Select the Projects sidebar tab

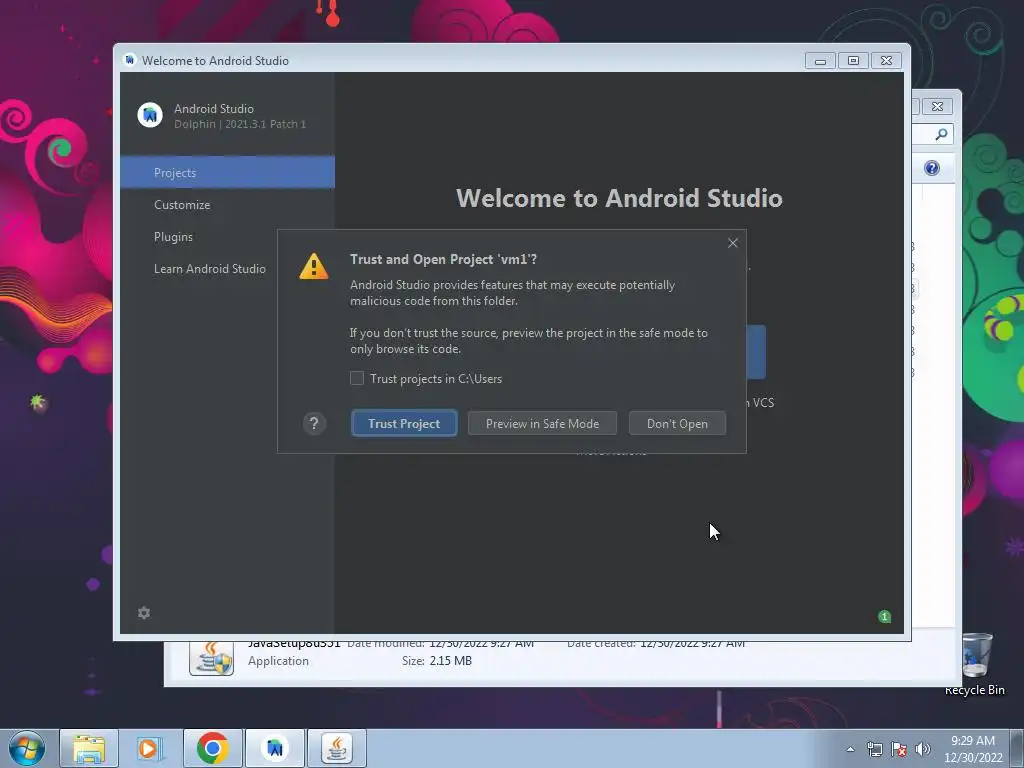coord(227,172)
